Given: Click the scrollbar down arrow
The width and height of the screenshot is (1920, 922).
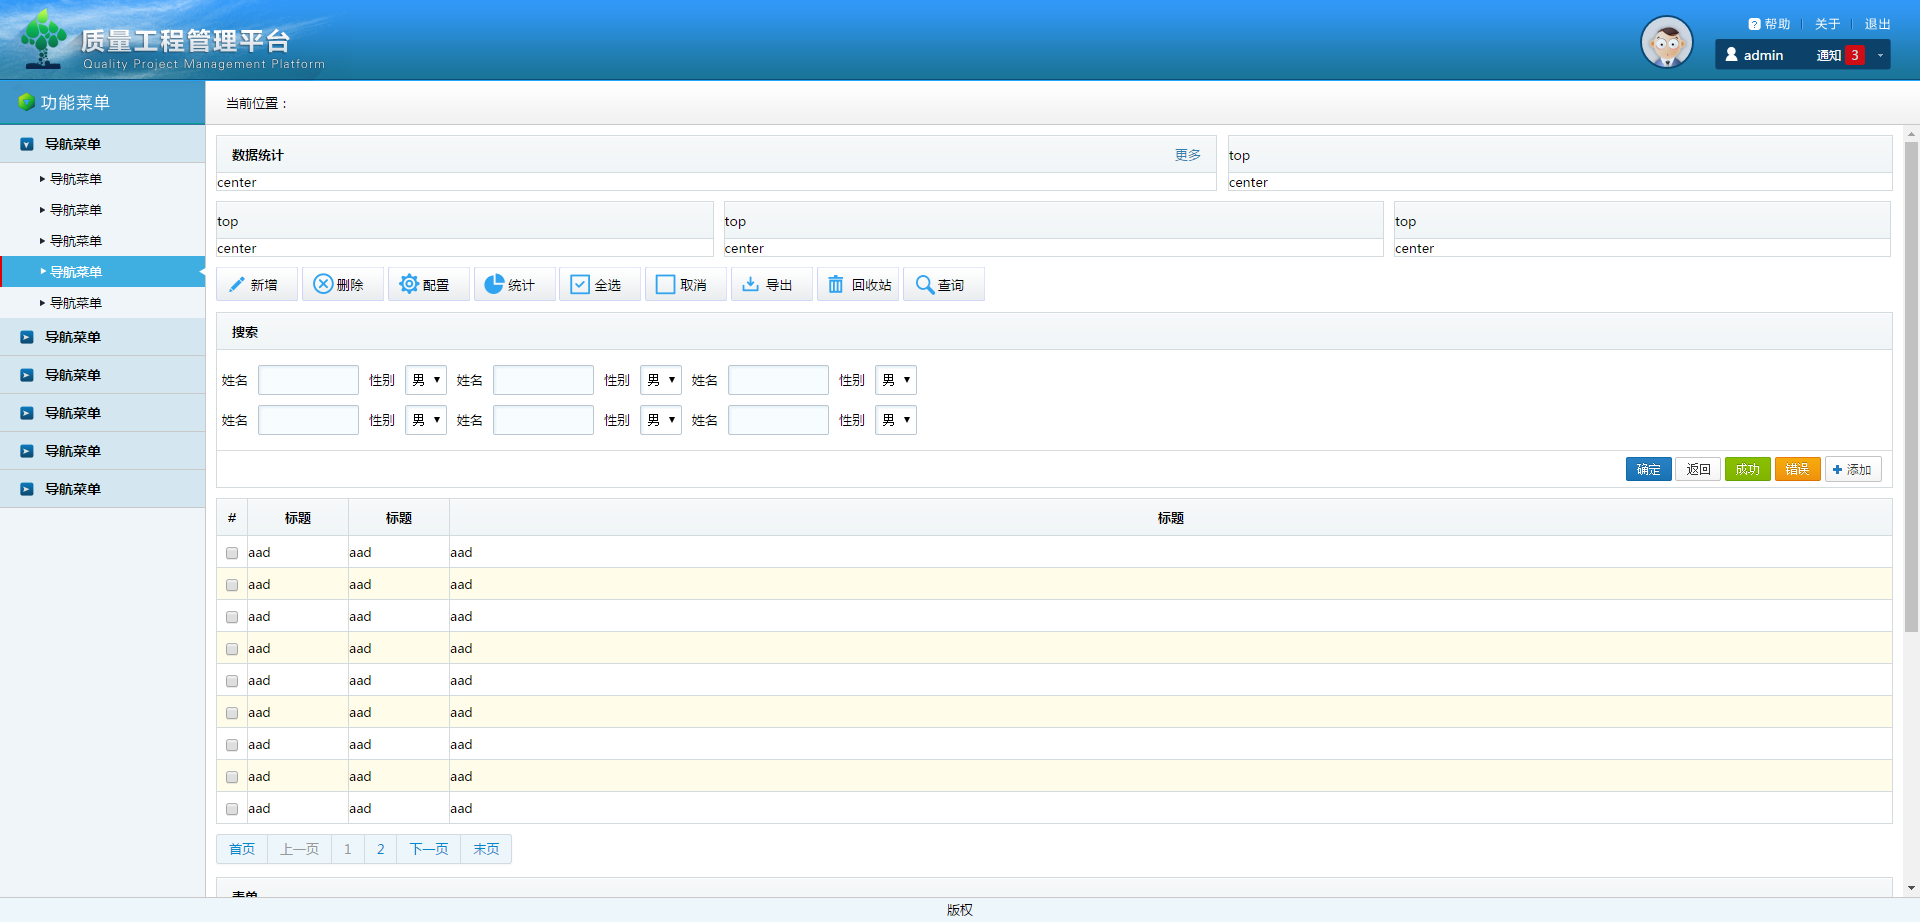Looking at the screenshot, I should [1911, 888].
